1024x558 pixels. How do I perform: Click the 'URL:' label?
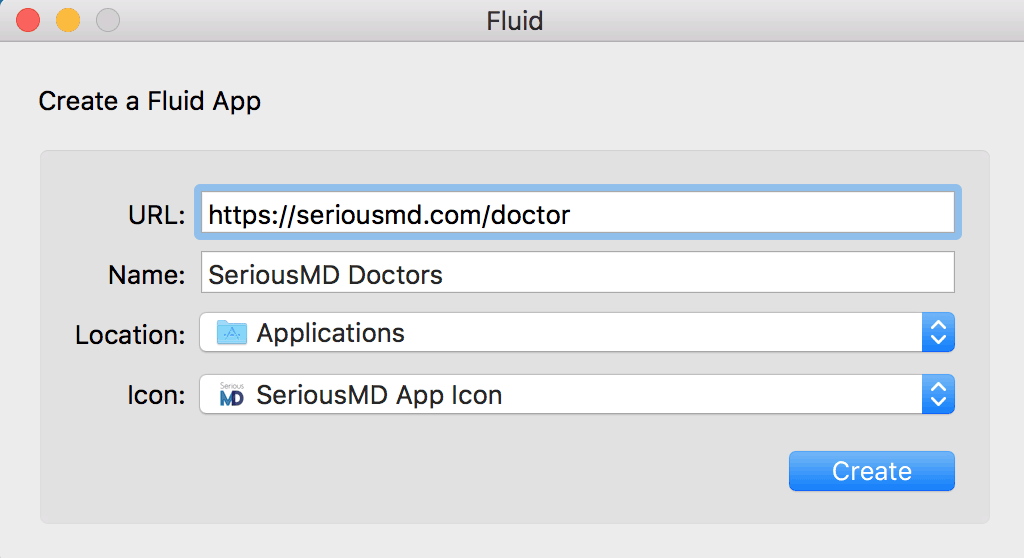click(x=157, y=215)
